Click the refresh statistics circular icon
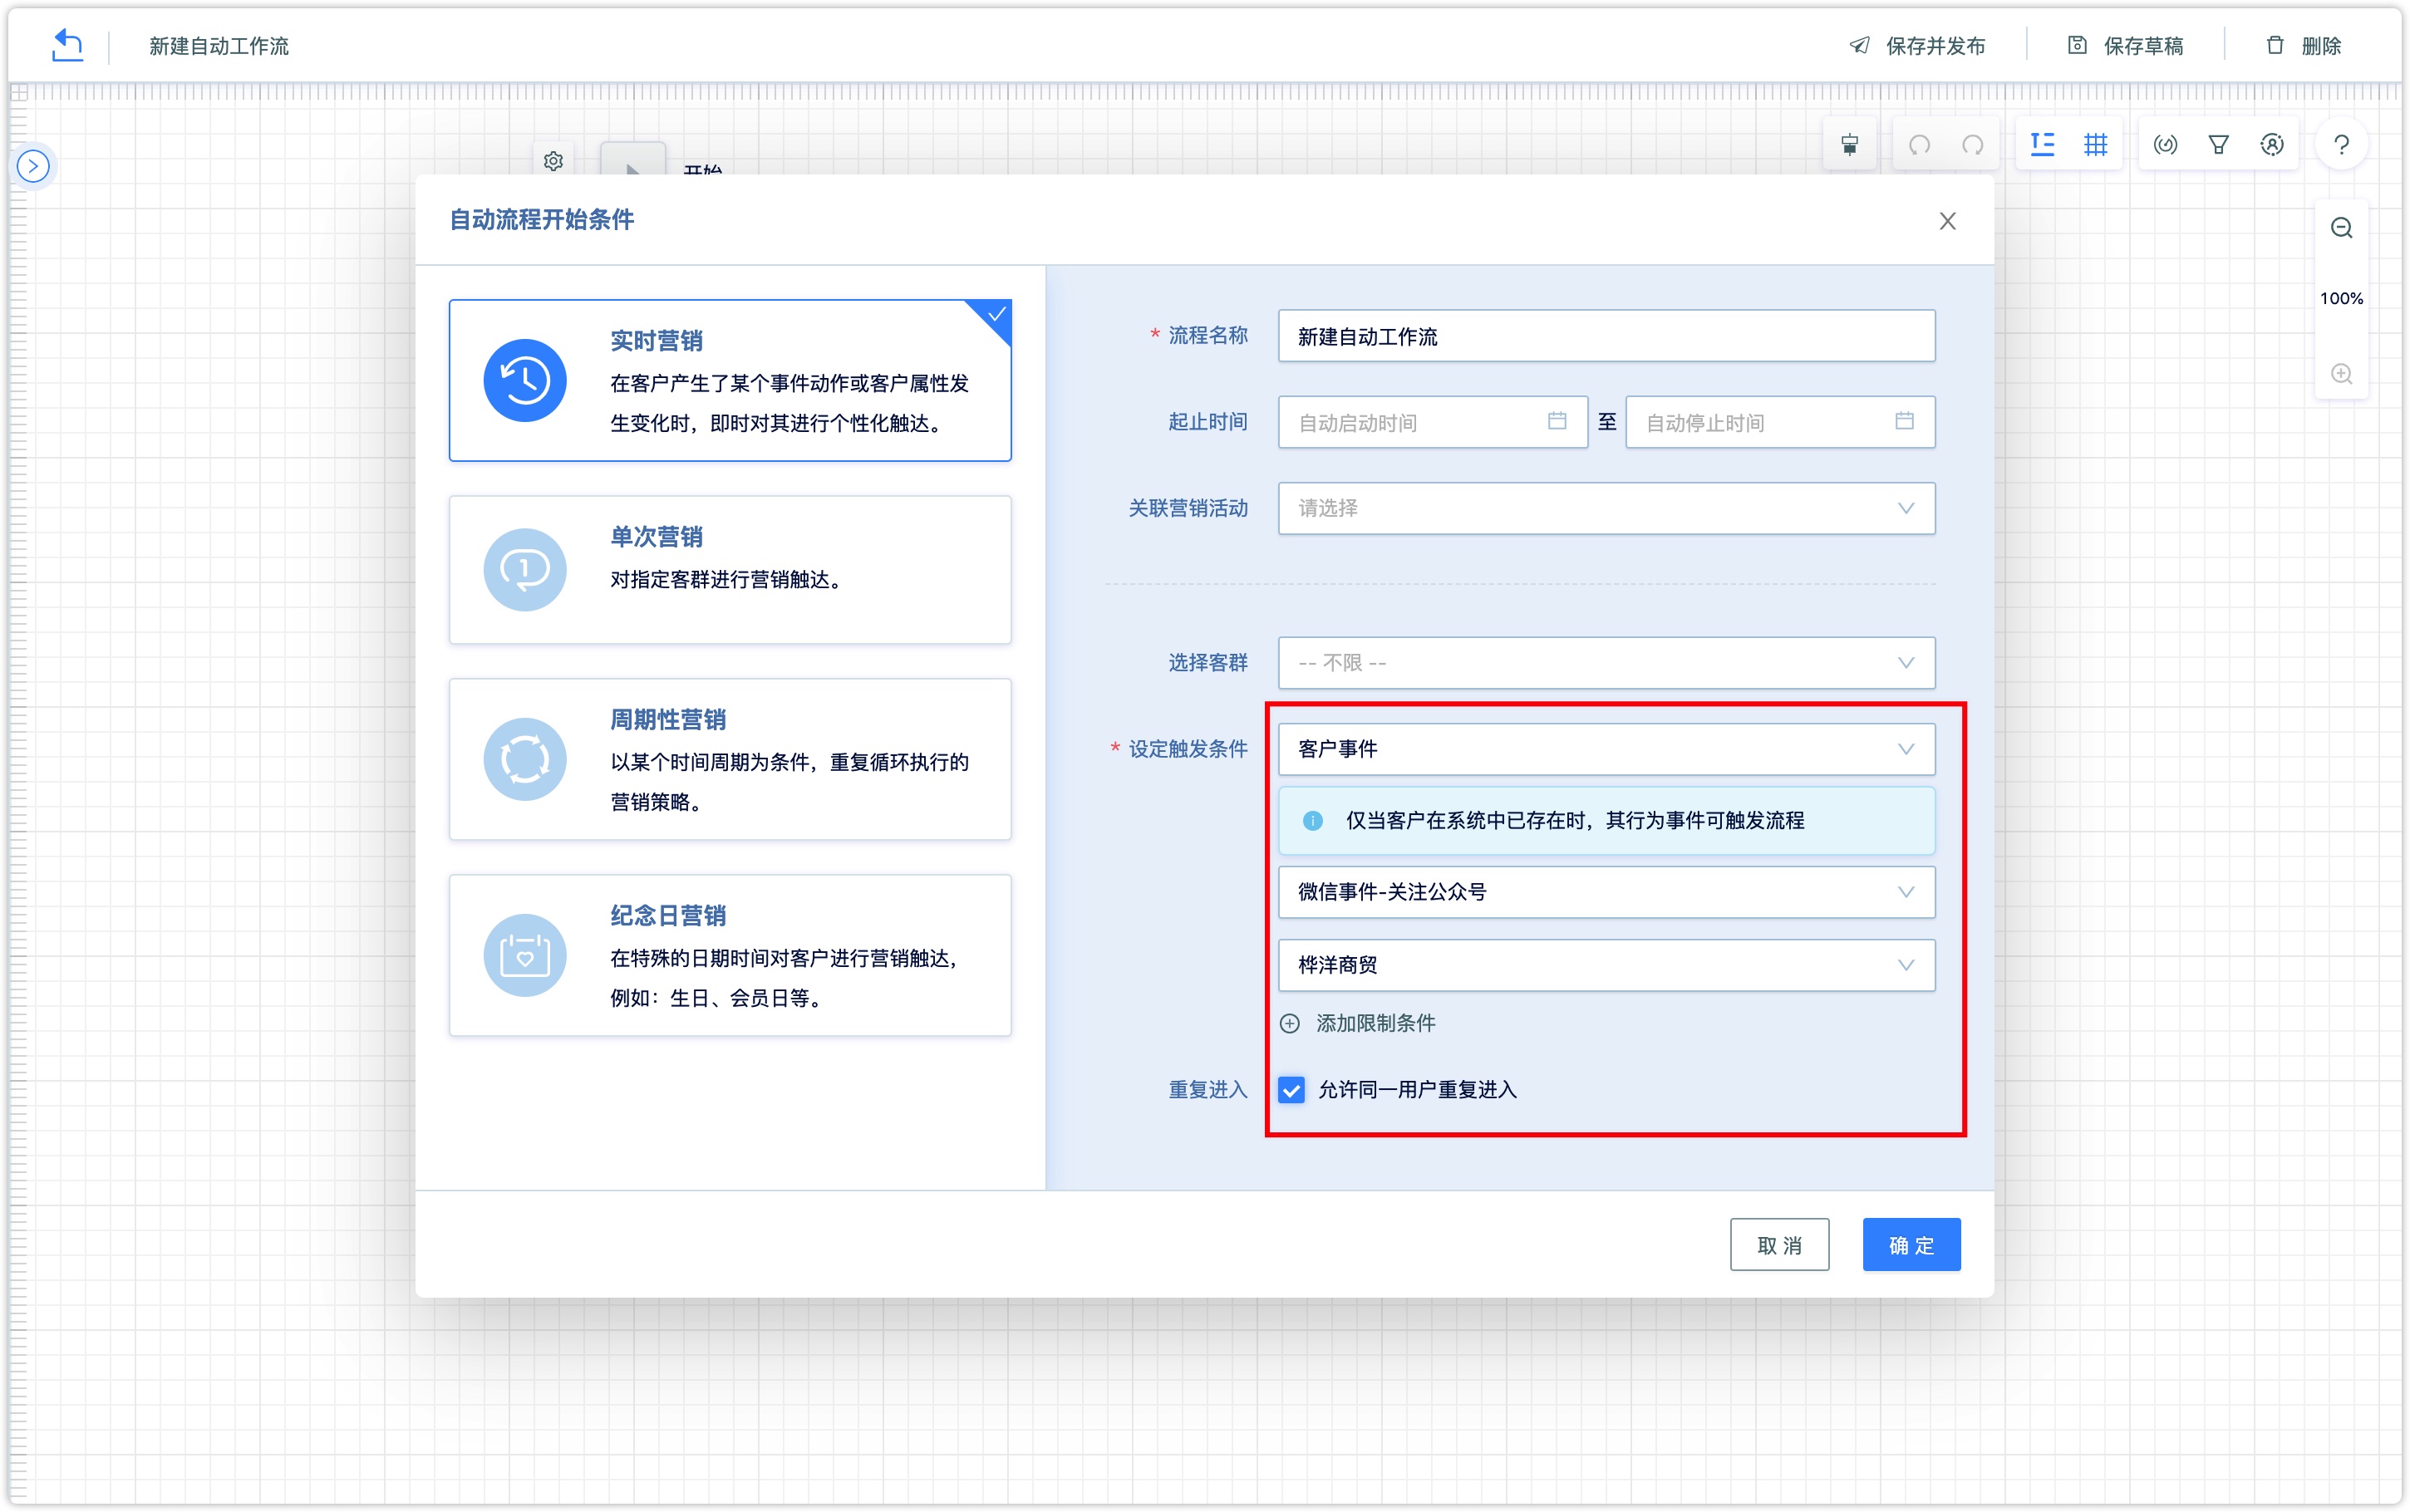This screenshot has width=2410, height=1512. (2165, 145)
